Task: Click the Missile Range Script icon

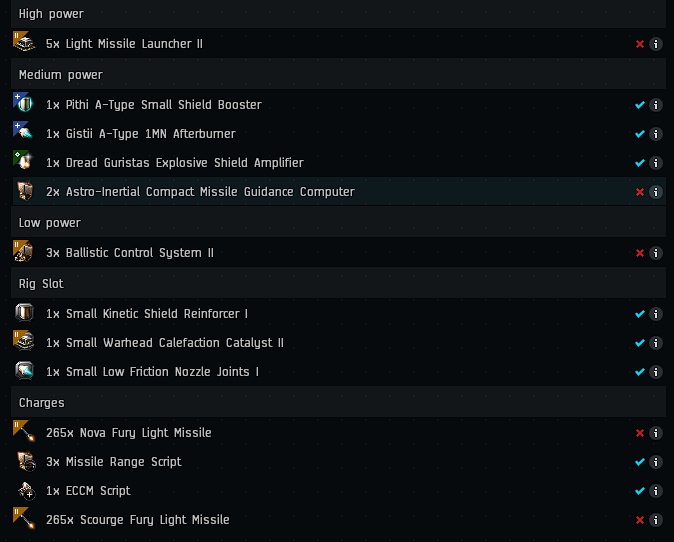Action: 25,461
